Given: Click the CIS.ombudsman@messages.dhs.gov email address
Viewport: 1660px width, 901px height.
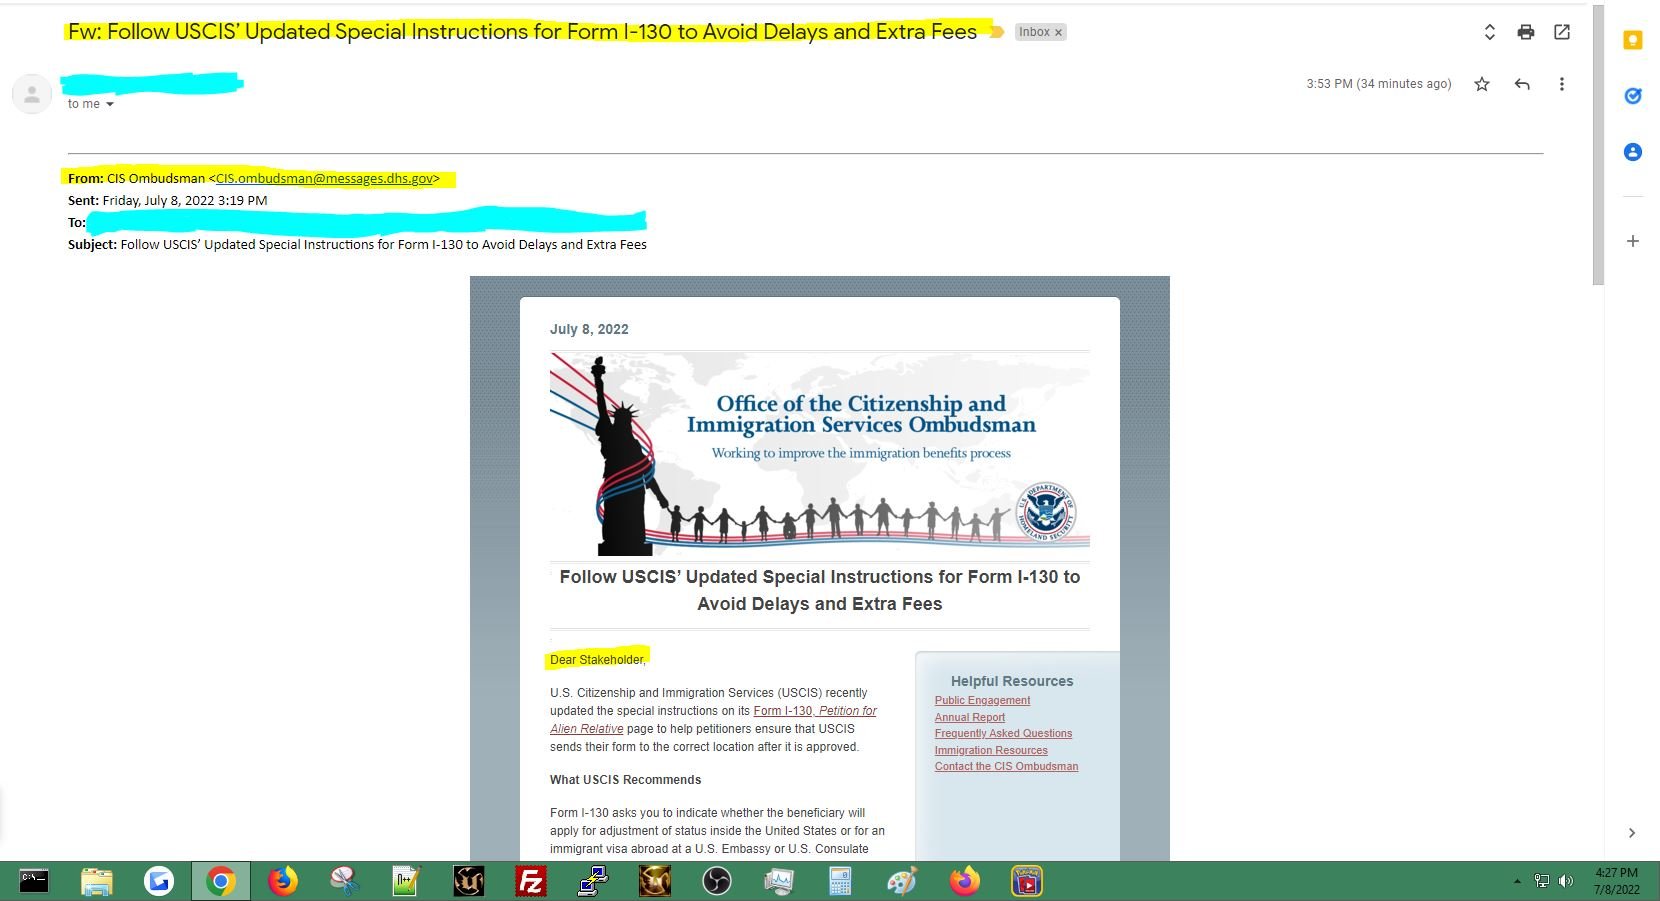Looking at the screenshot, I should point(325,178).
